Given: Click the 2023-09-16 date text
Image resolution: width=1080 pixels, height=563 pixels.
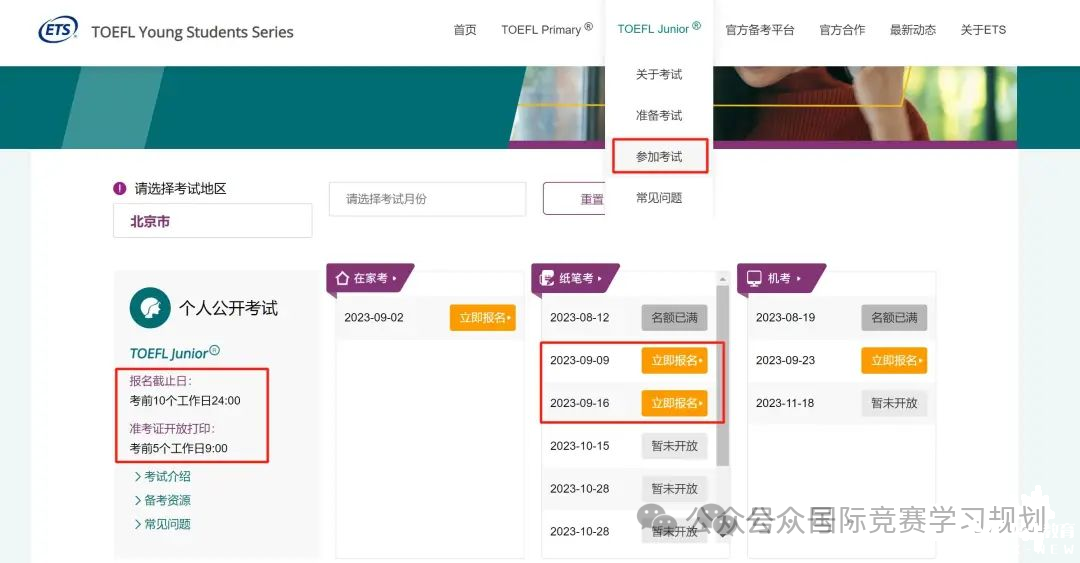Looking at the screenshot, I should [x=580, y=403].
